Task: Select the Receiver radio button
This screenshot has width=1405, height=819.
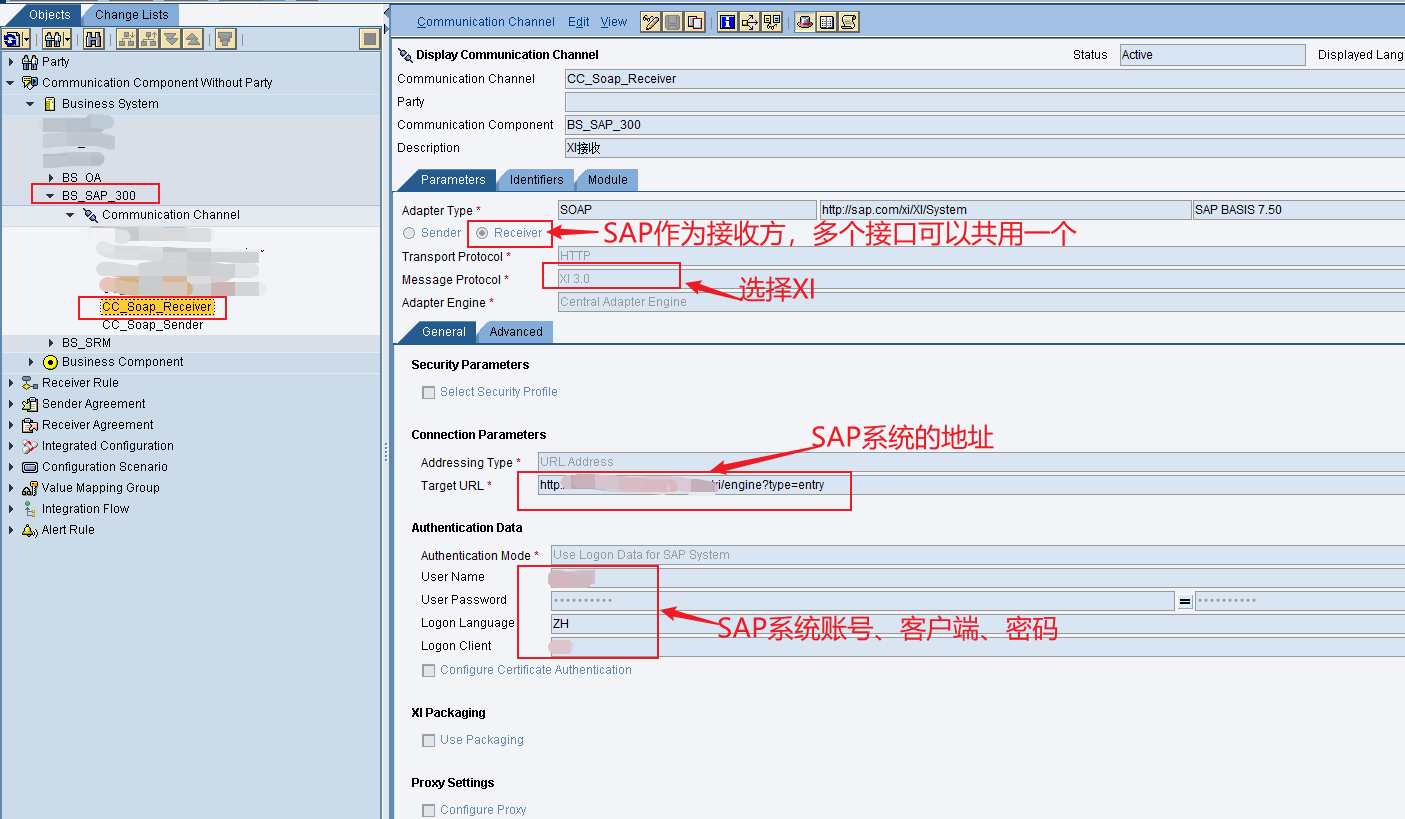Action: tap(483, 233)
